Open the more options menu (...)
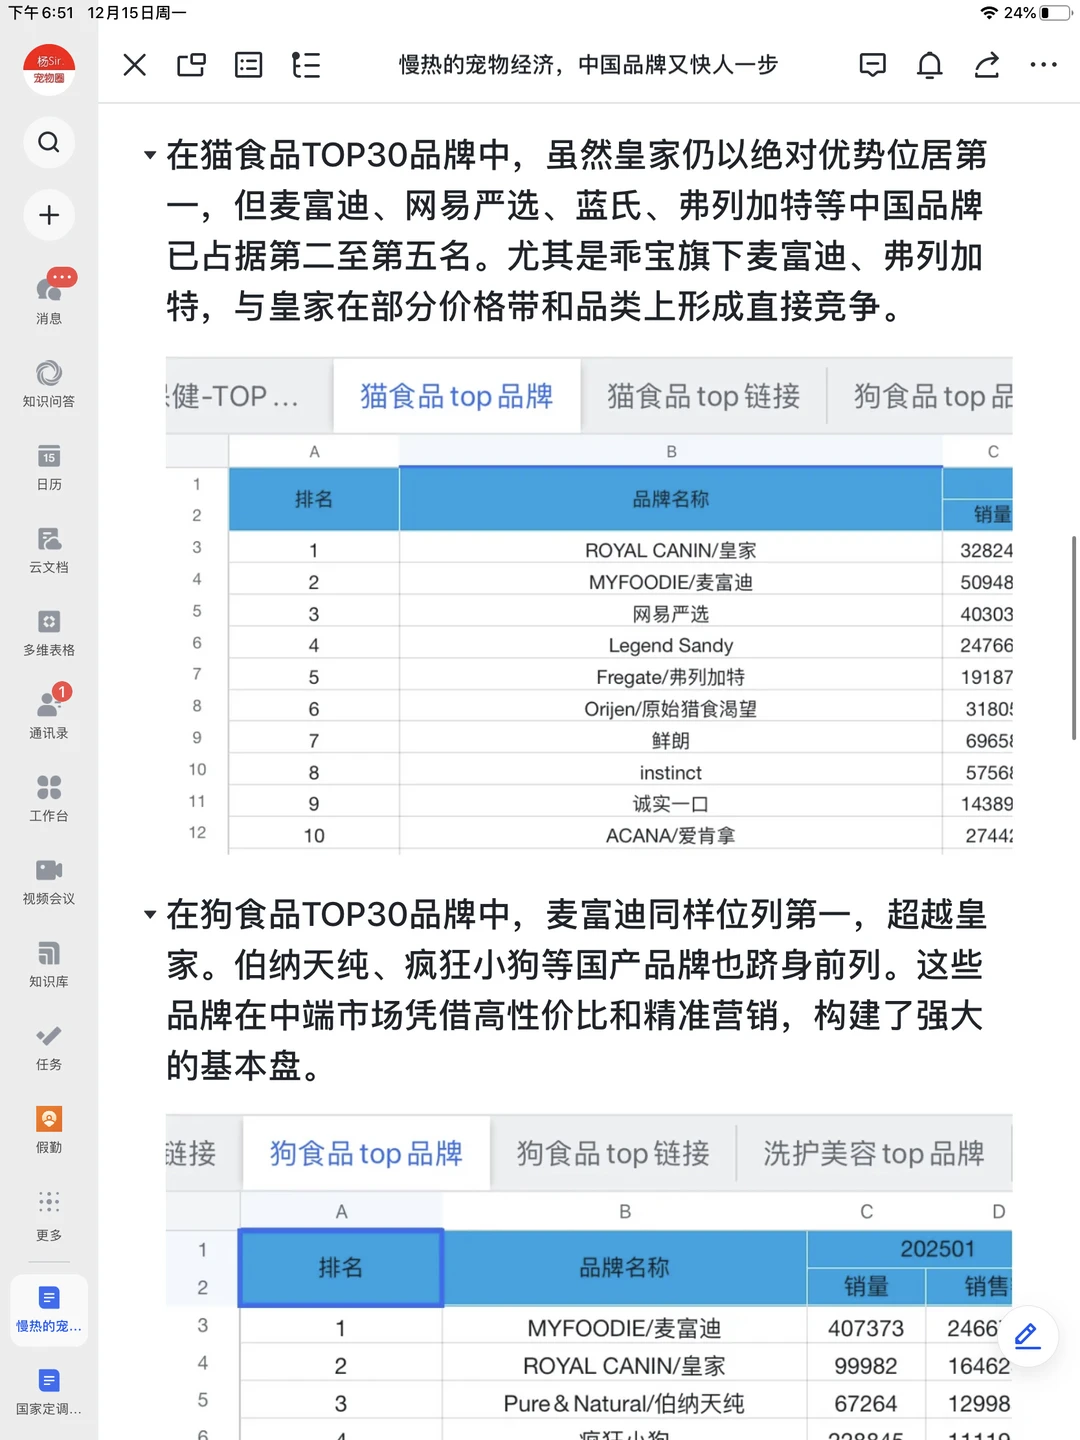 [x=1044, y=65]
